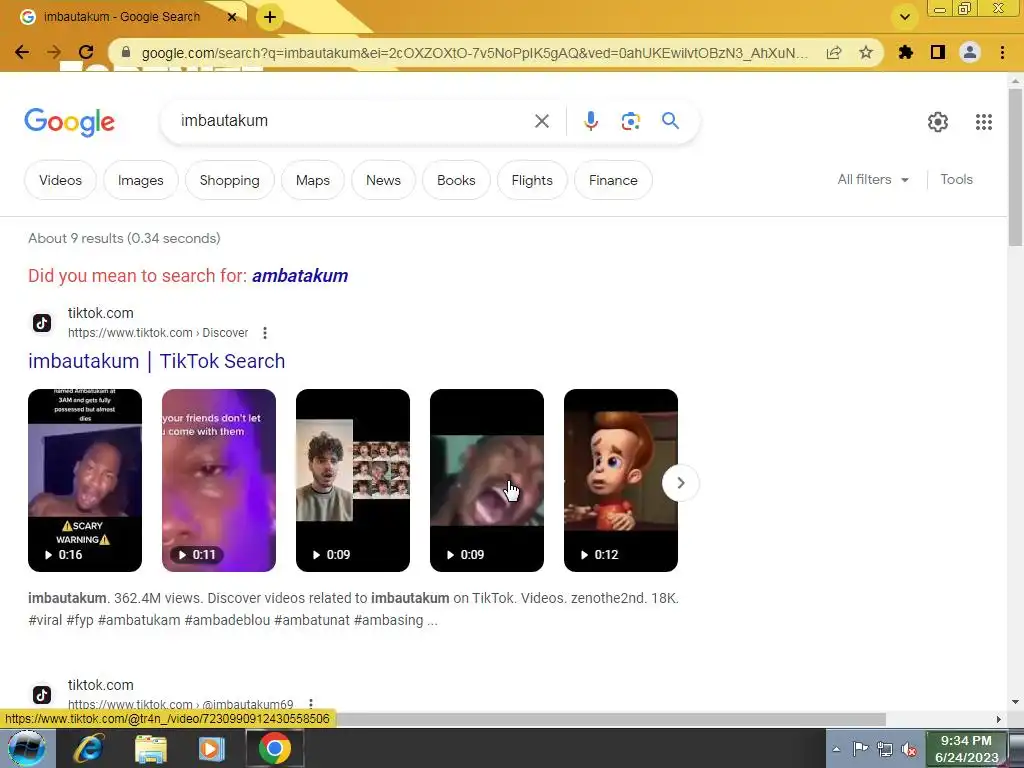Open the Windows Start button
The height and width of the screenshot is (768, 1024).
26,748
